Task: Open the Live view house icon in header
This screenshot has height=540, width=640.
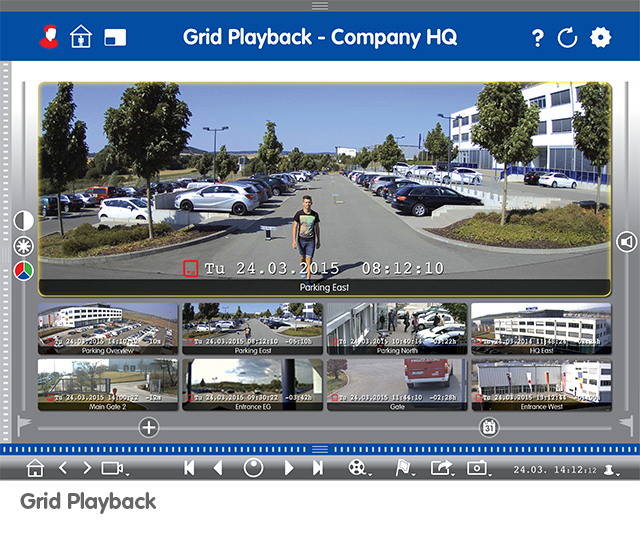Action: (x=81, y=37)
